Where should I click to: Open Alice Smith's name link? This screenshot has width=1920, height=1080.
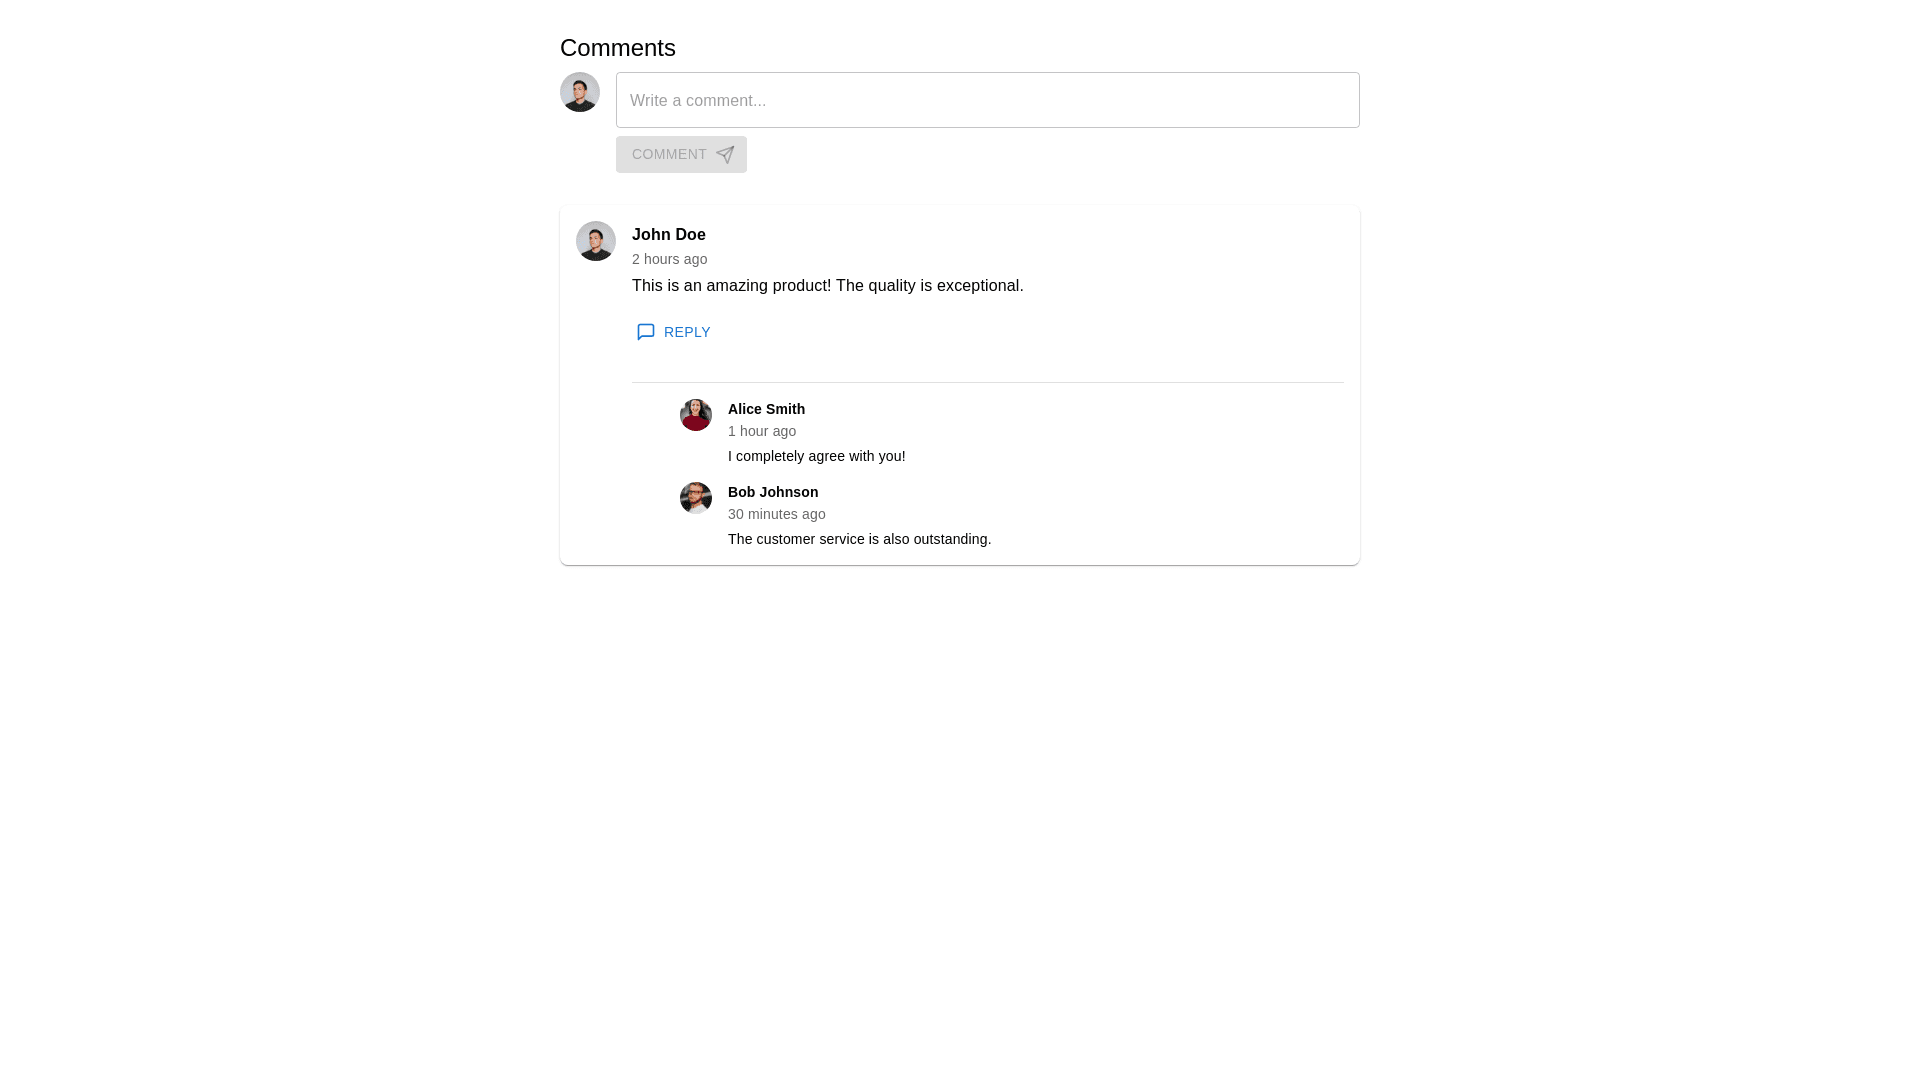pyautogui.click(x=766, y=409)
